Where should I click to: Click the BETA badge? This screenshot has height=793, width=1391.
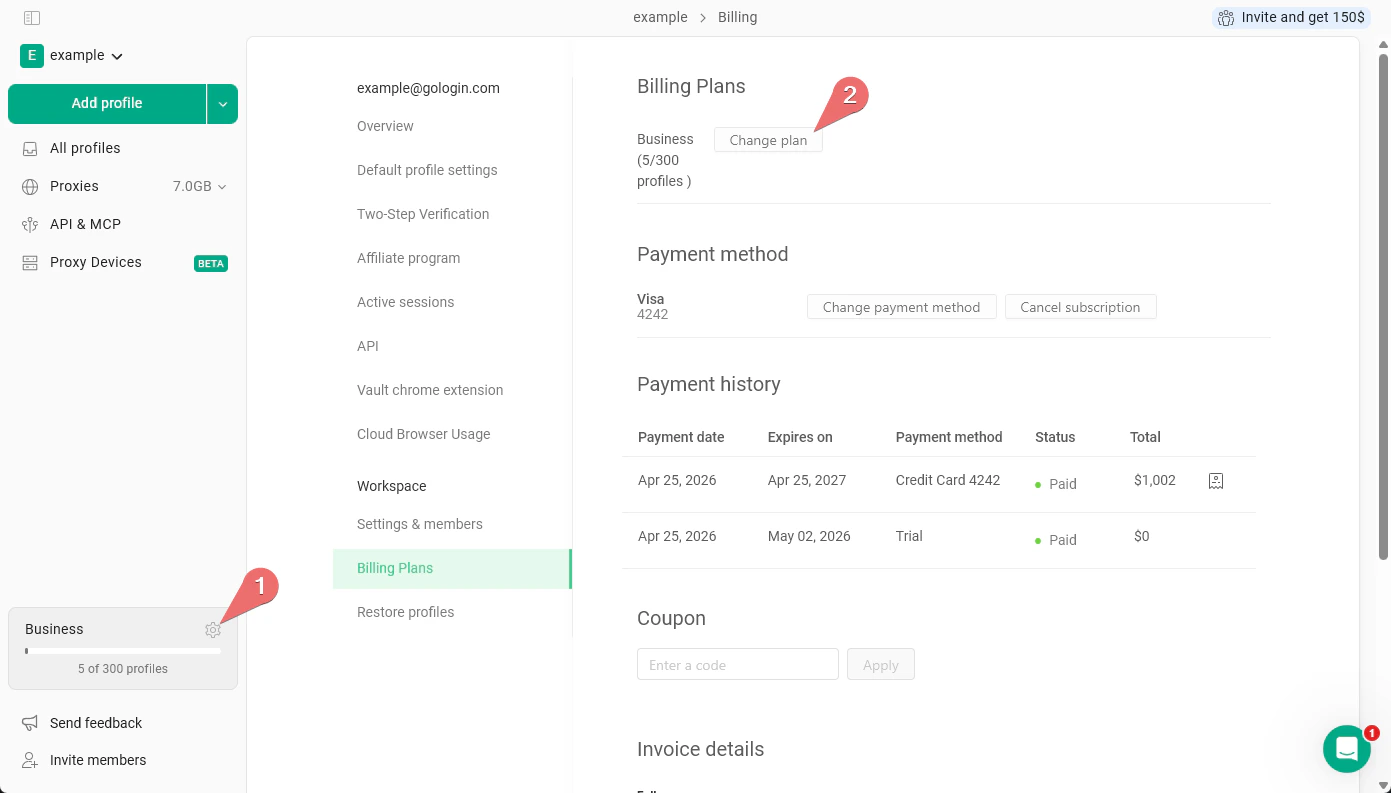click(x=211, y=264)
